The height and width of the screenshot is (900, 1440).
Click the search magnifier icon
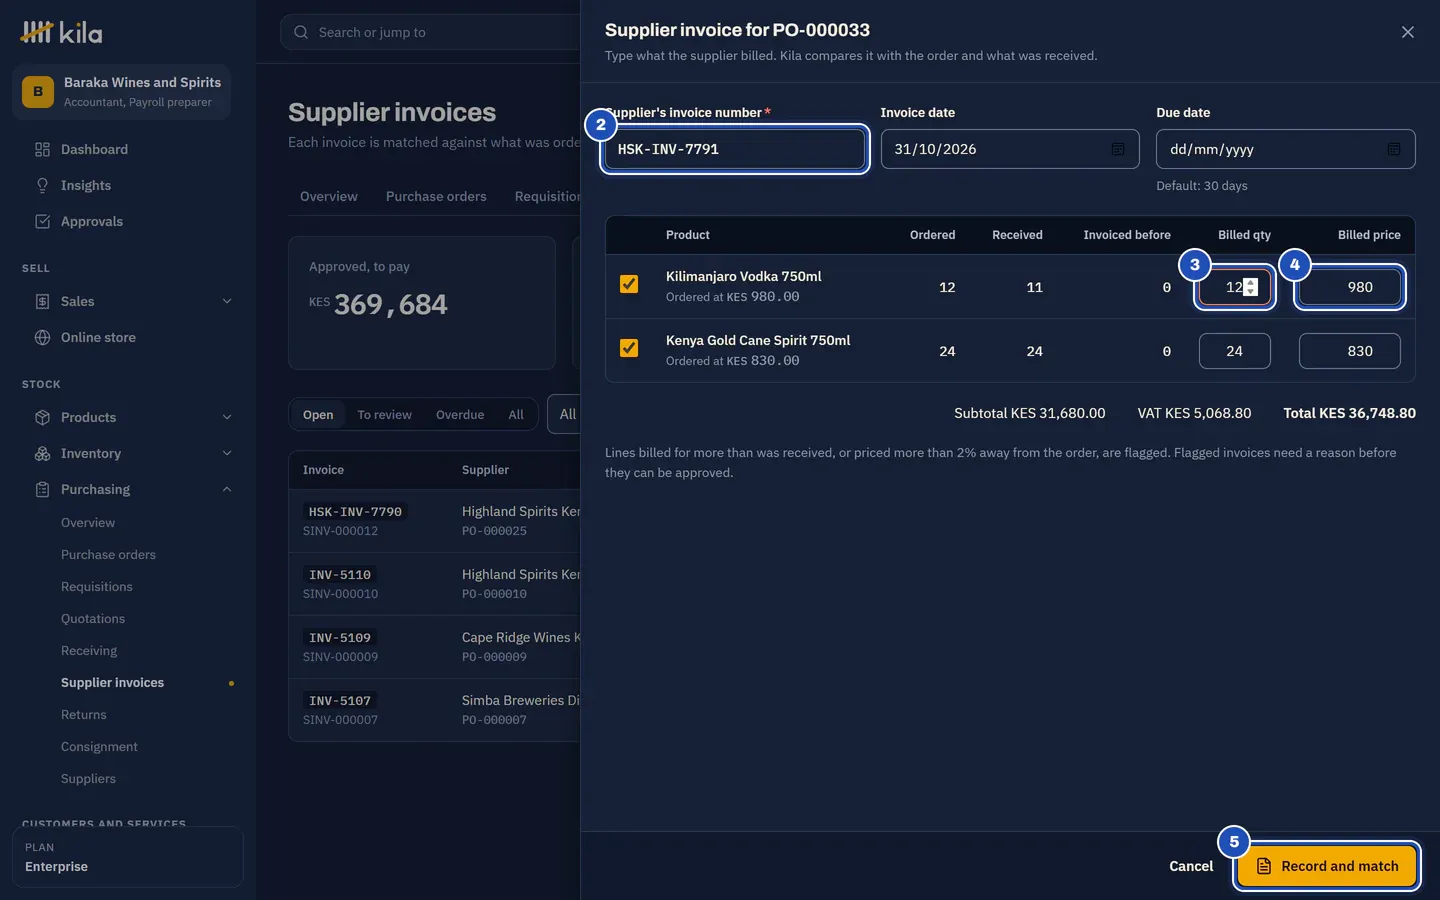coord(301,32)
